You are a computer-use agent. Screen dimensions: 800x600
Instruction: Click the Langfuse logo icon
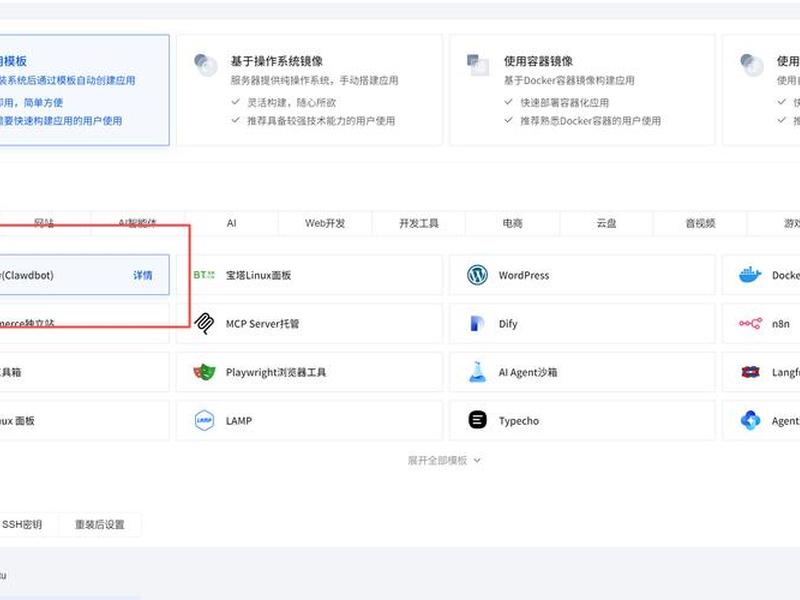click(750, 372)
